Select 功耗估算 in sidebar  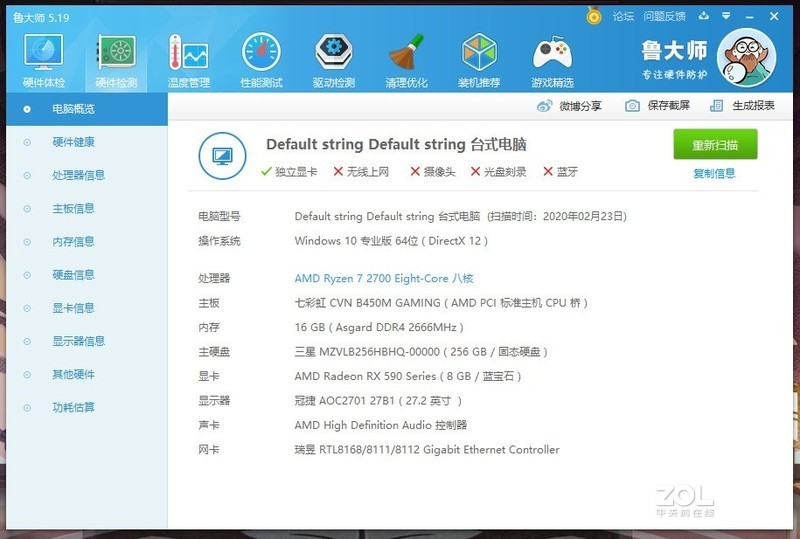[x=87, y=407]
